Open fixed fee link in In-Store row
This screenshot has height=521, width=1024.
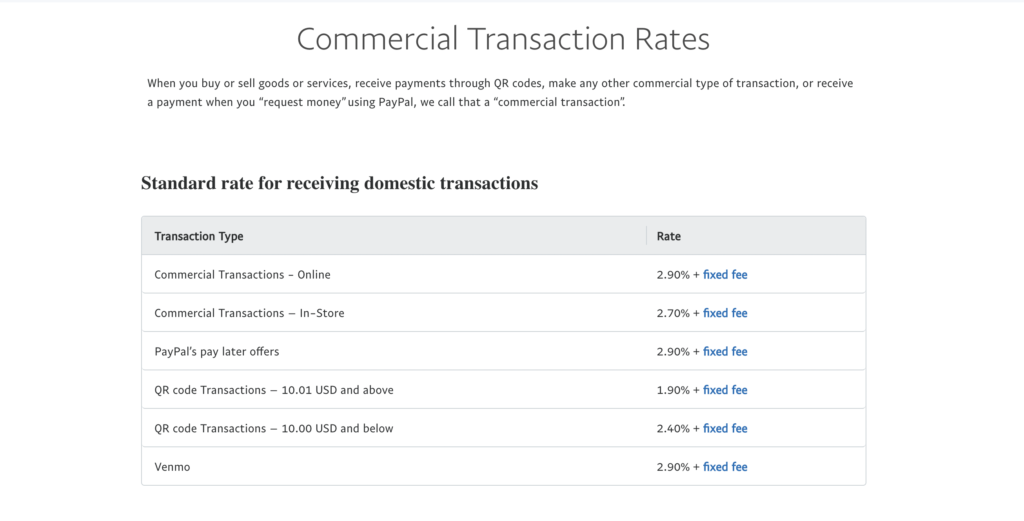click(x=725, y=313)
